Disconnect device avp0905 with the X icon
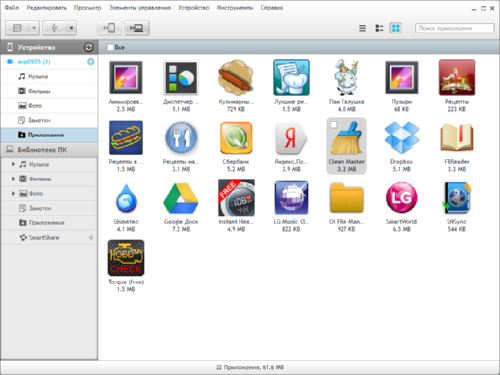The width and height of the screenshot is (500, 375). (x=90, y=62)
